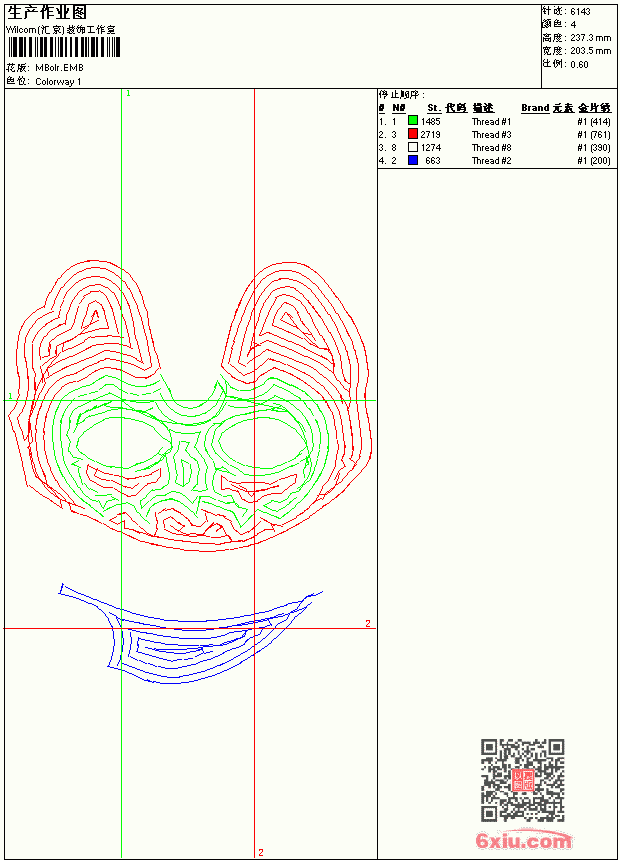
Task: Click the white swatch for Thread #8
Action: tap(413, 147)
